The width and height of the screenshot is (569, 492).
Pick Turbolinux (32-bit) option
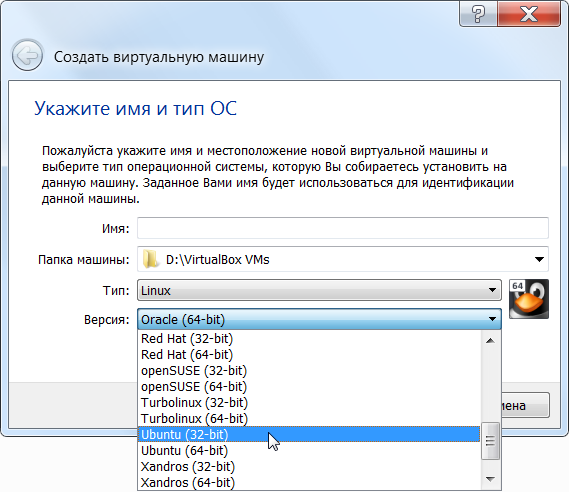point(308,402)
